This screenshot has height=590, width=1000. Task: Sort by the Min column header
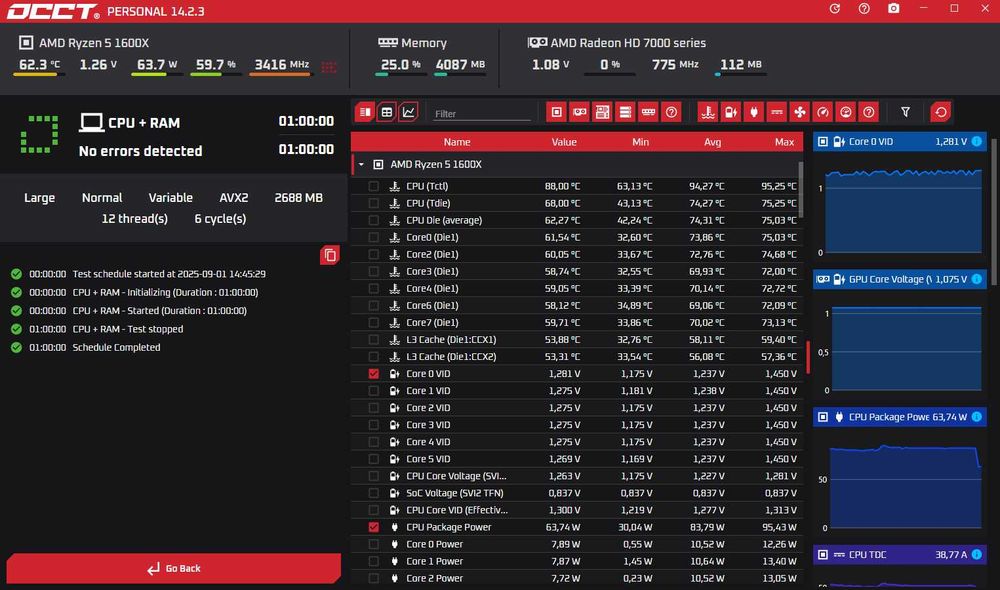click(640, 142)
